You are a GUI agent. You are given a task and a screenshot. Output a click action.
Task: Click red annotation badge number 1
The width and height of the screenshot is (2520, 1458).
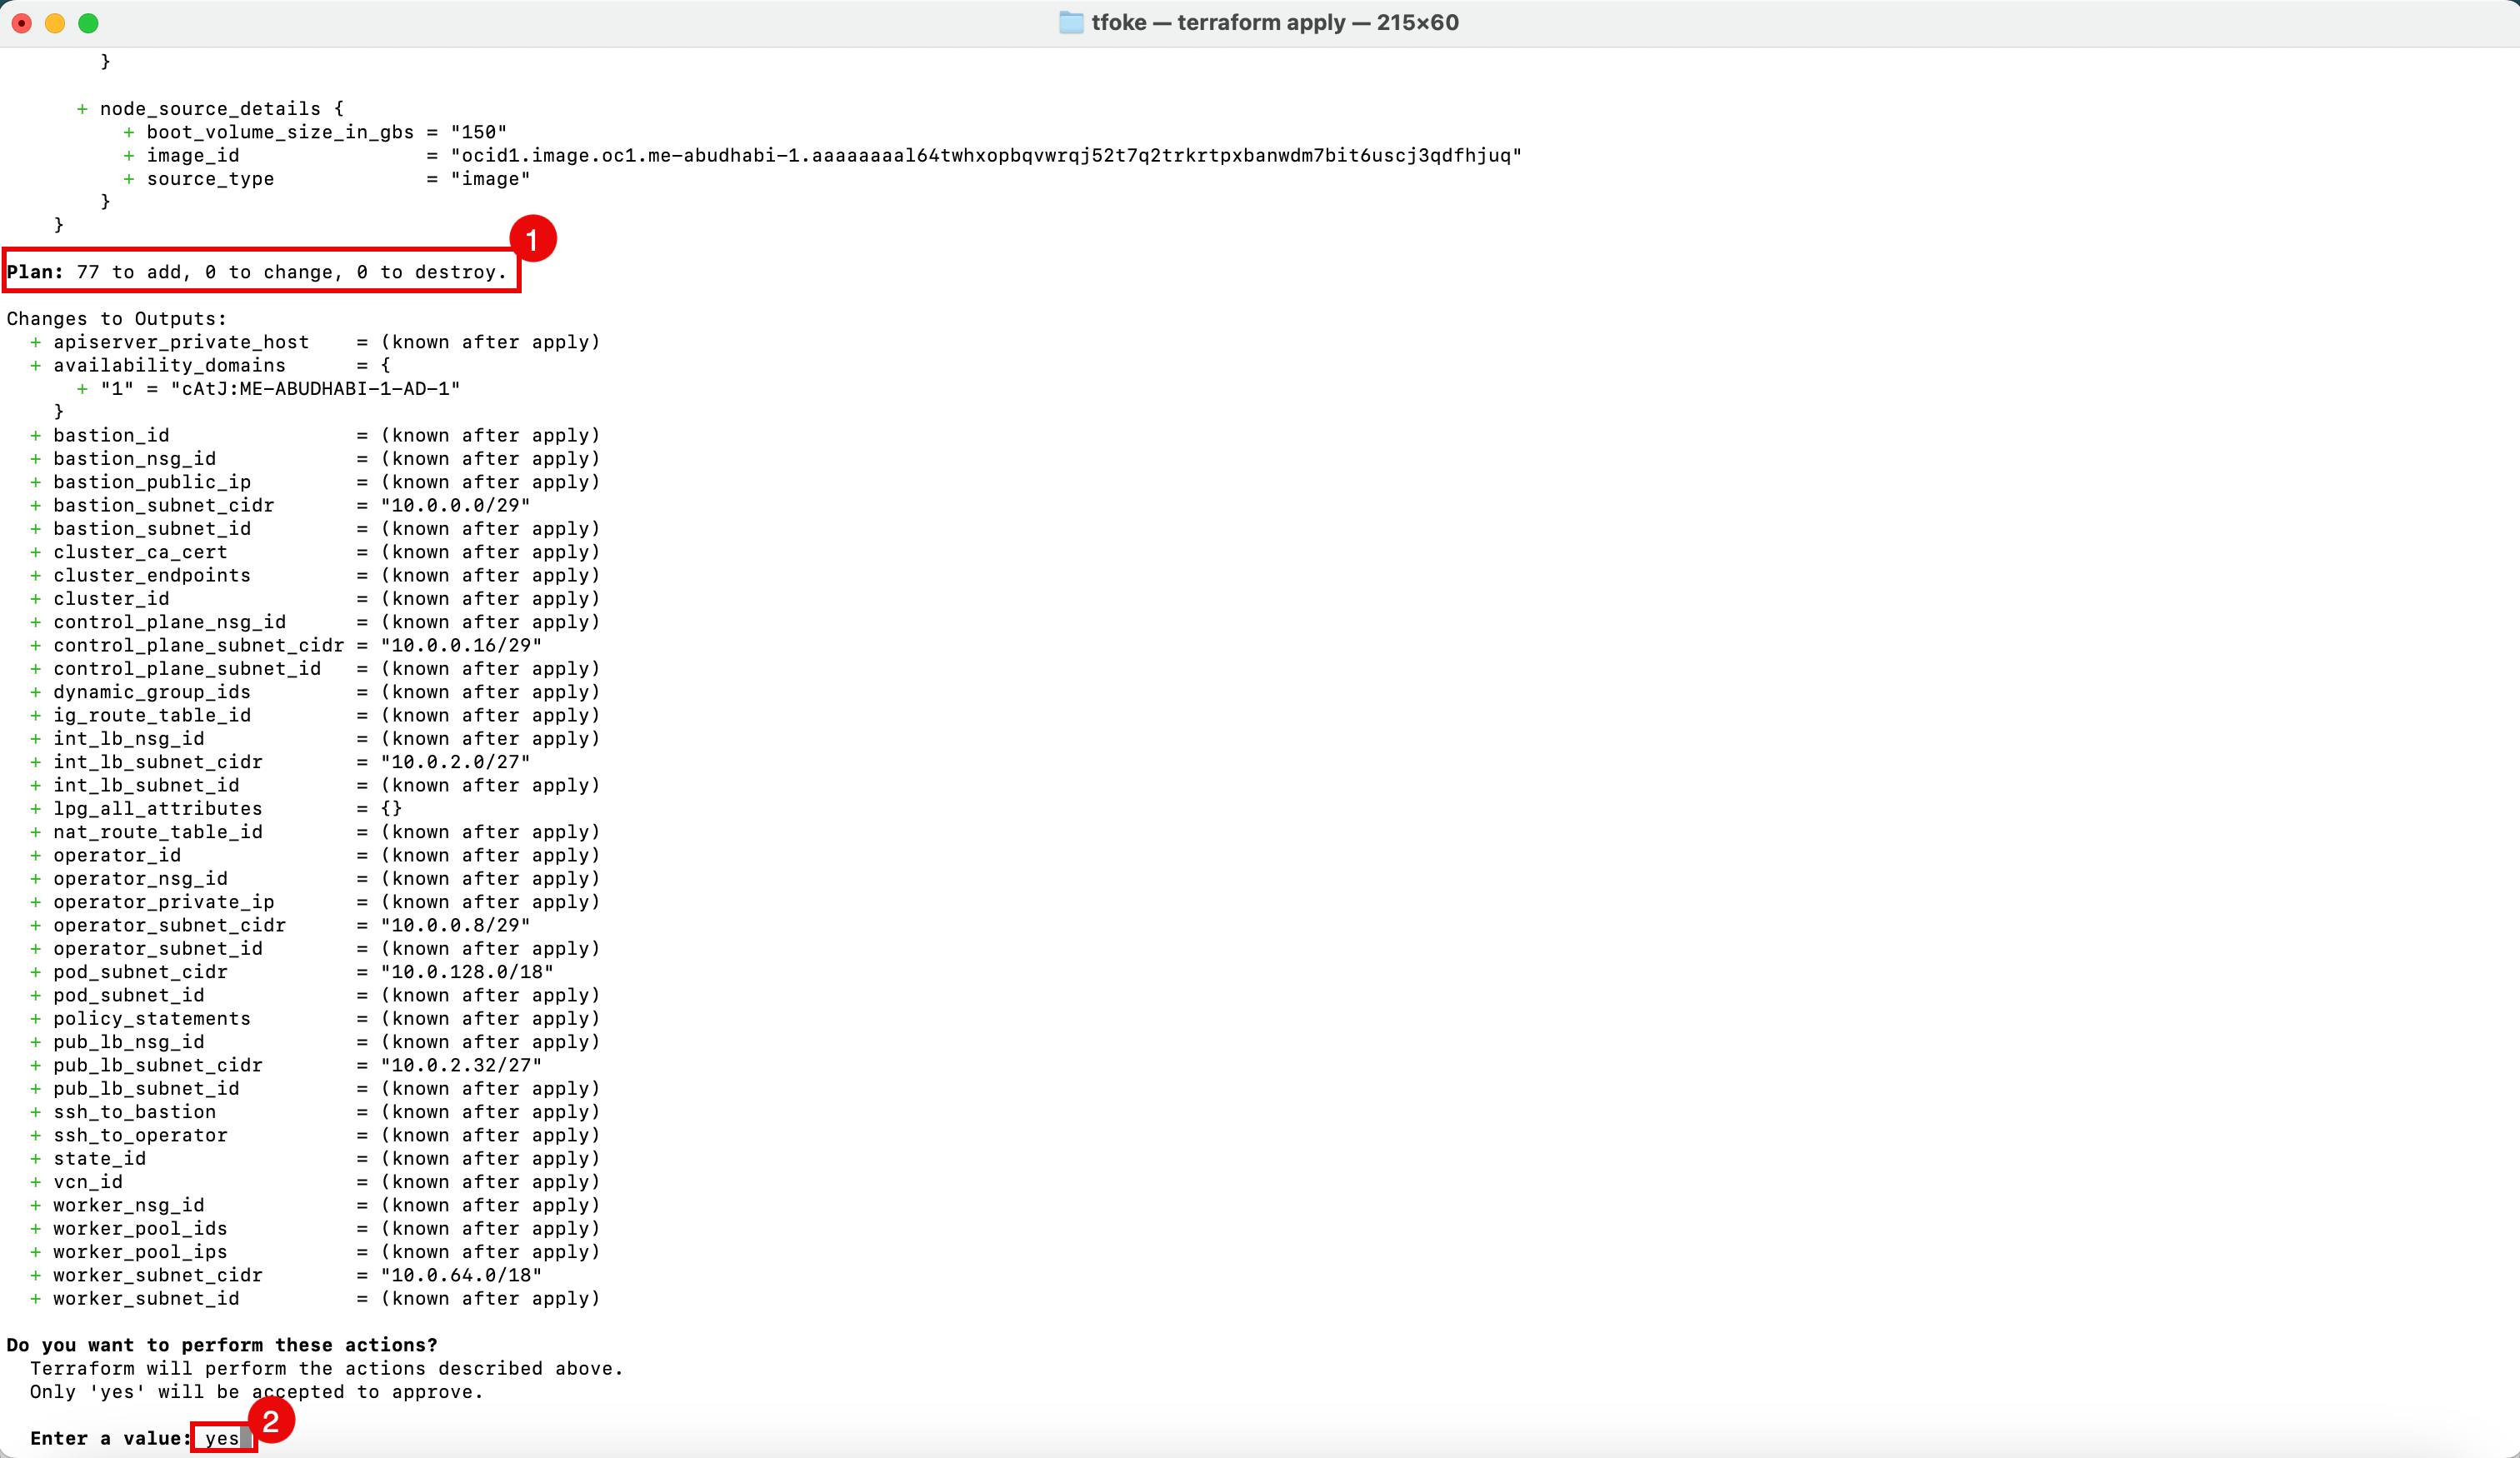pyautogui.click(x=532, y=239)
